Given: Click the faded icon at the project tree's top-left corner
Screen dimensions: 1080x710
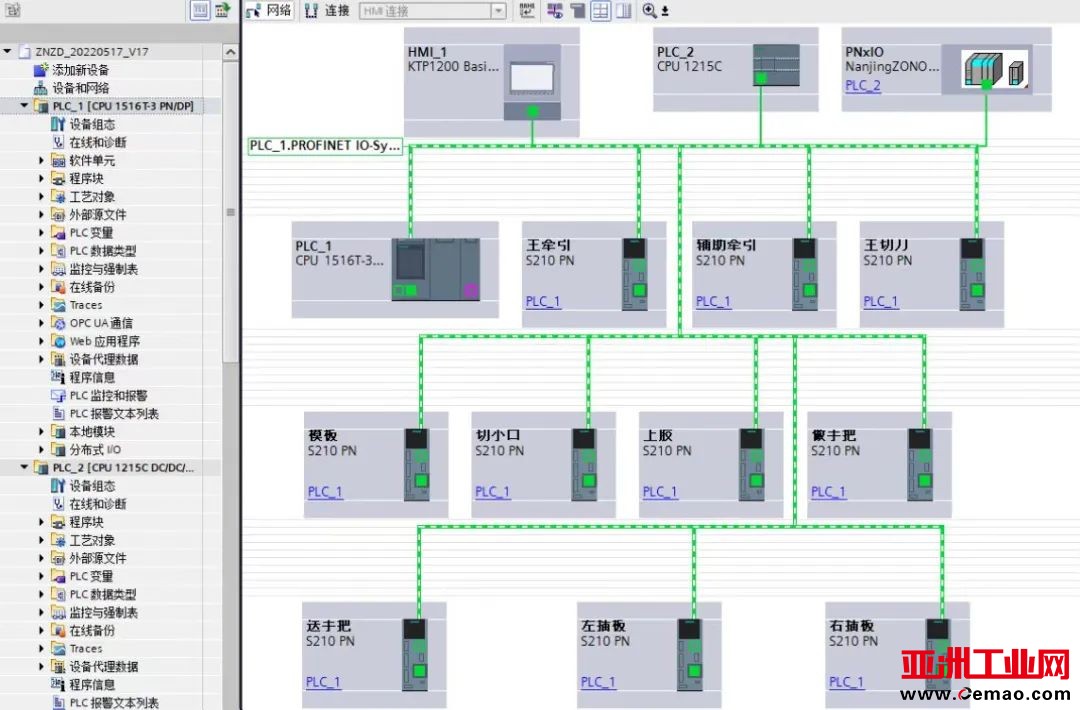Looking at the screenshot, I should (13, 10).
